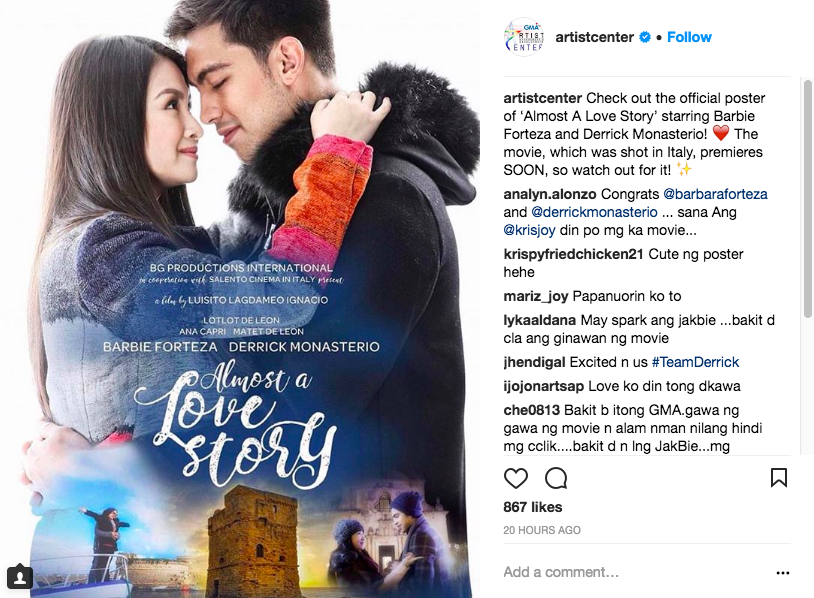Open #TeamDerrick hashtag
Viewport: 814px width, 598px height.
[695, 362]
